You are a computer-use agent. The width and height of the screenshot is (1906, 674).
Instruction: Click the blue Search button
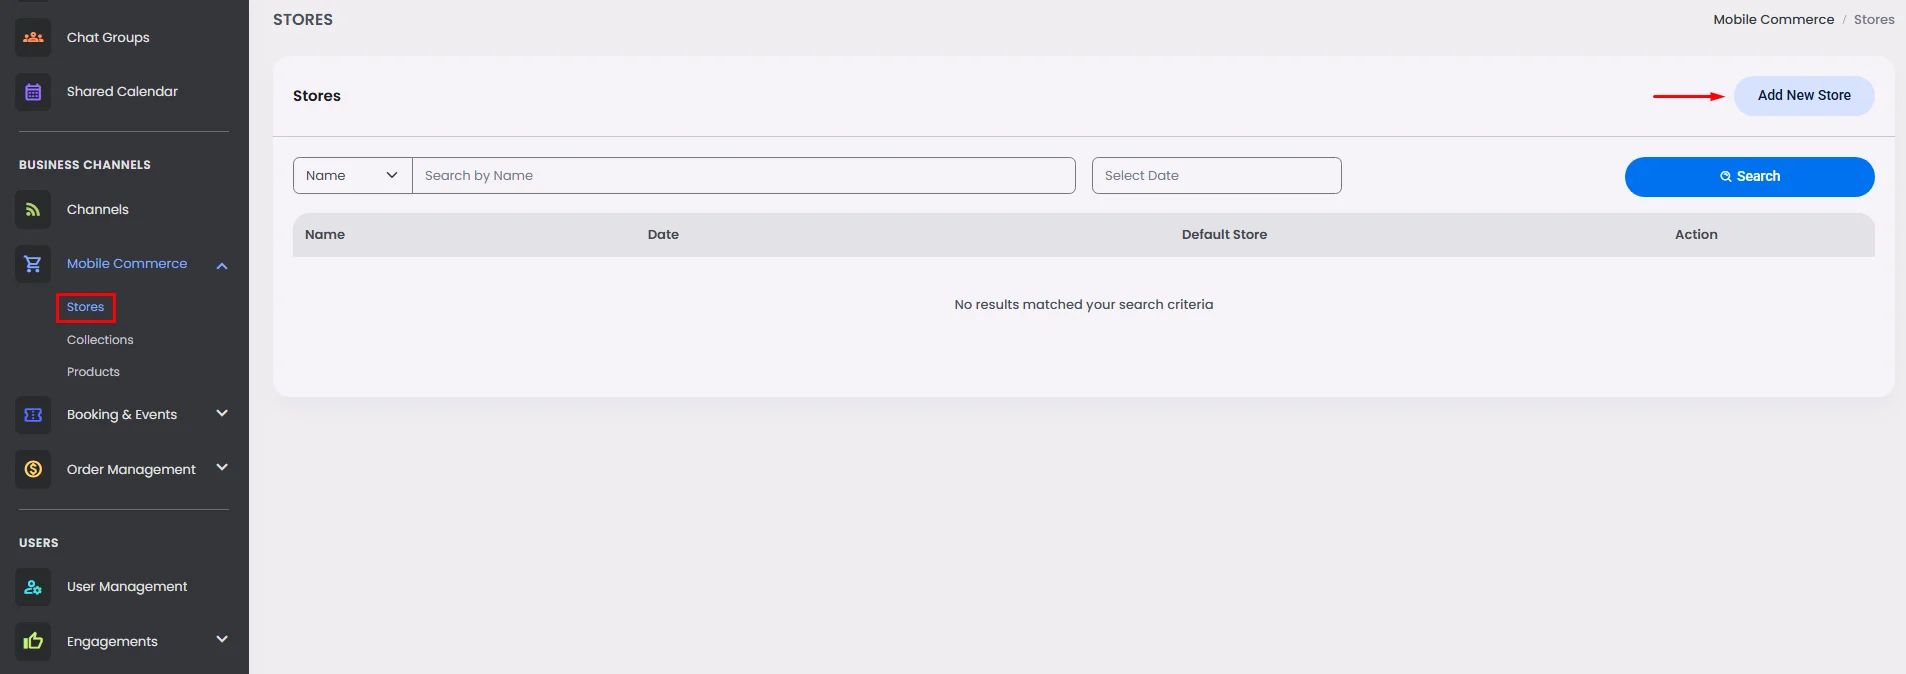pos(1749,177)
